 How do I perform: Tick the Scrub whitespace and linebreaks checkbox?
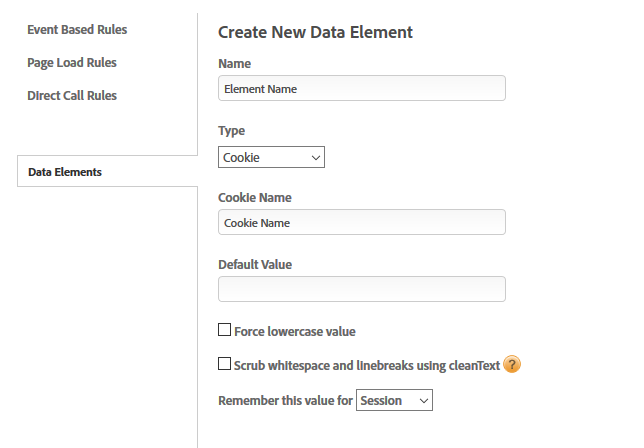coord(224,364)
